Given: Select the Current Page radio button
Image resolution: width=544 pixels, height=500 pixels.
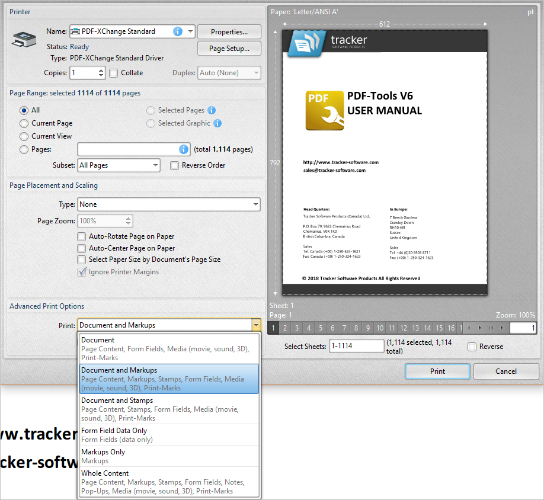Looking at the screenshot, I should (24, 124).
